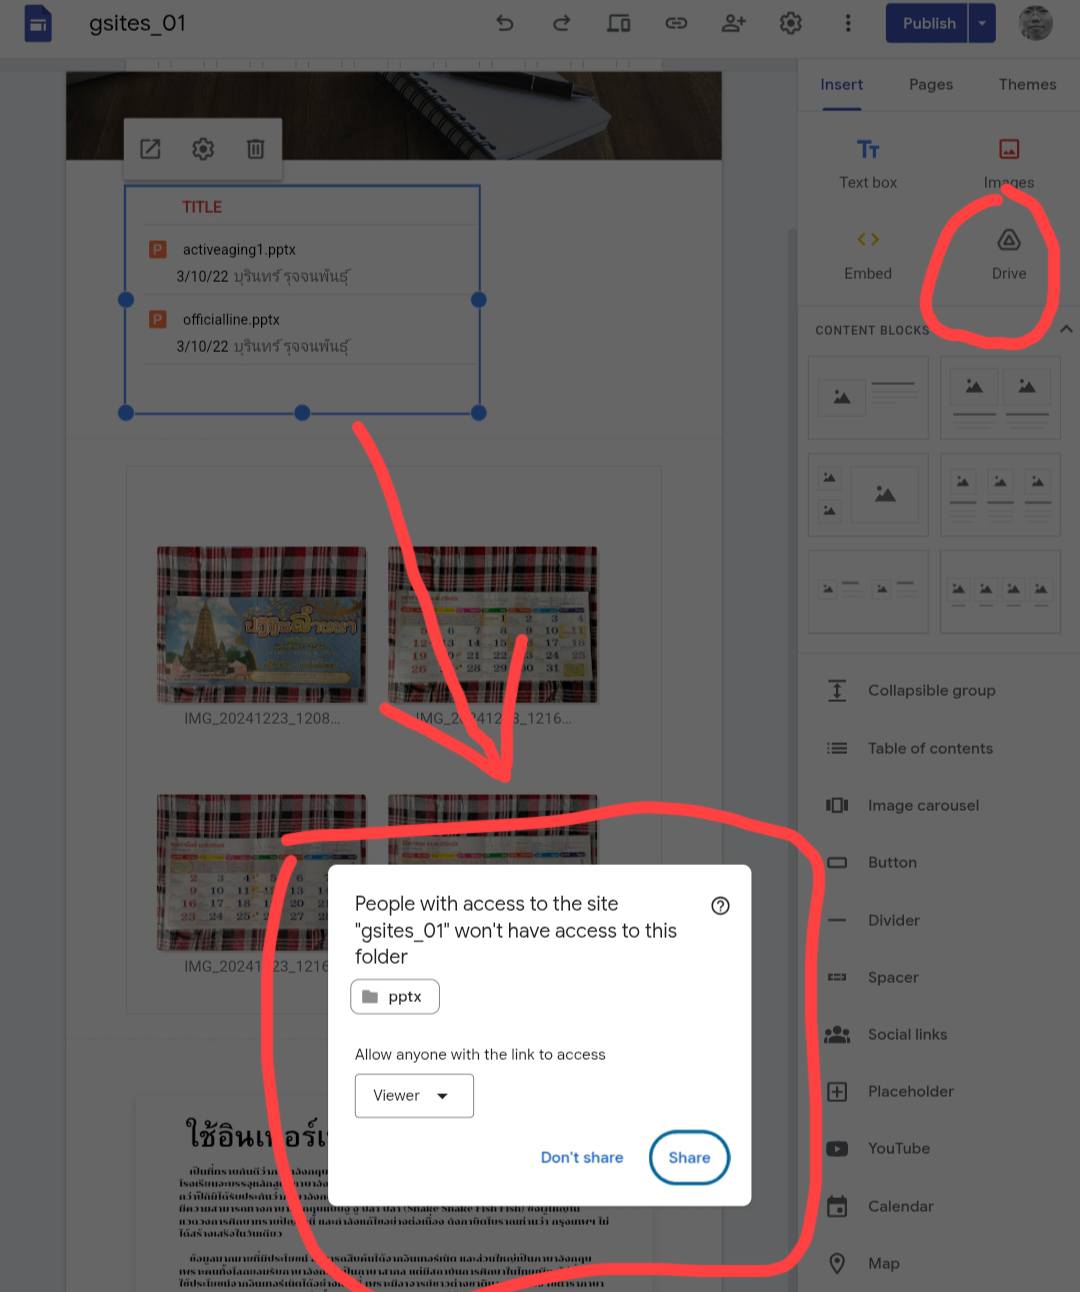Delete the selected Drive folder block

(255, 149)
